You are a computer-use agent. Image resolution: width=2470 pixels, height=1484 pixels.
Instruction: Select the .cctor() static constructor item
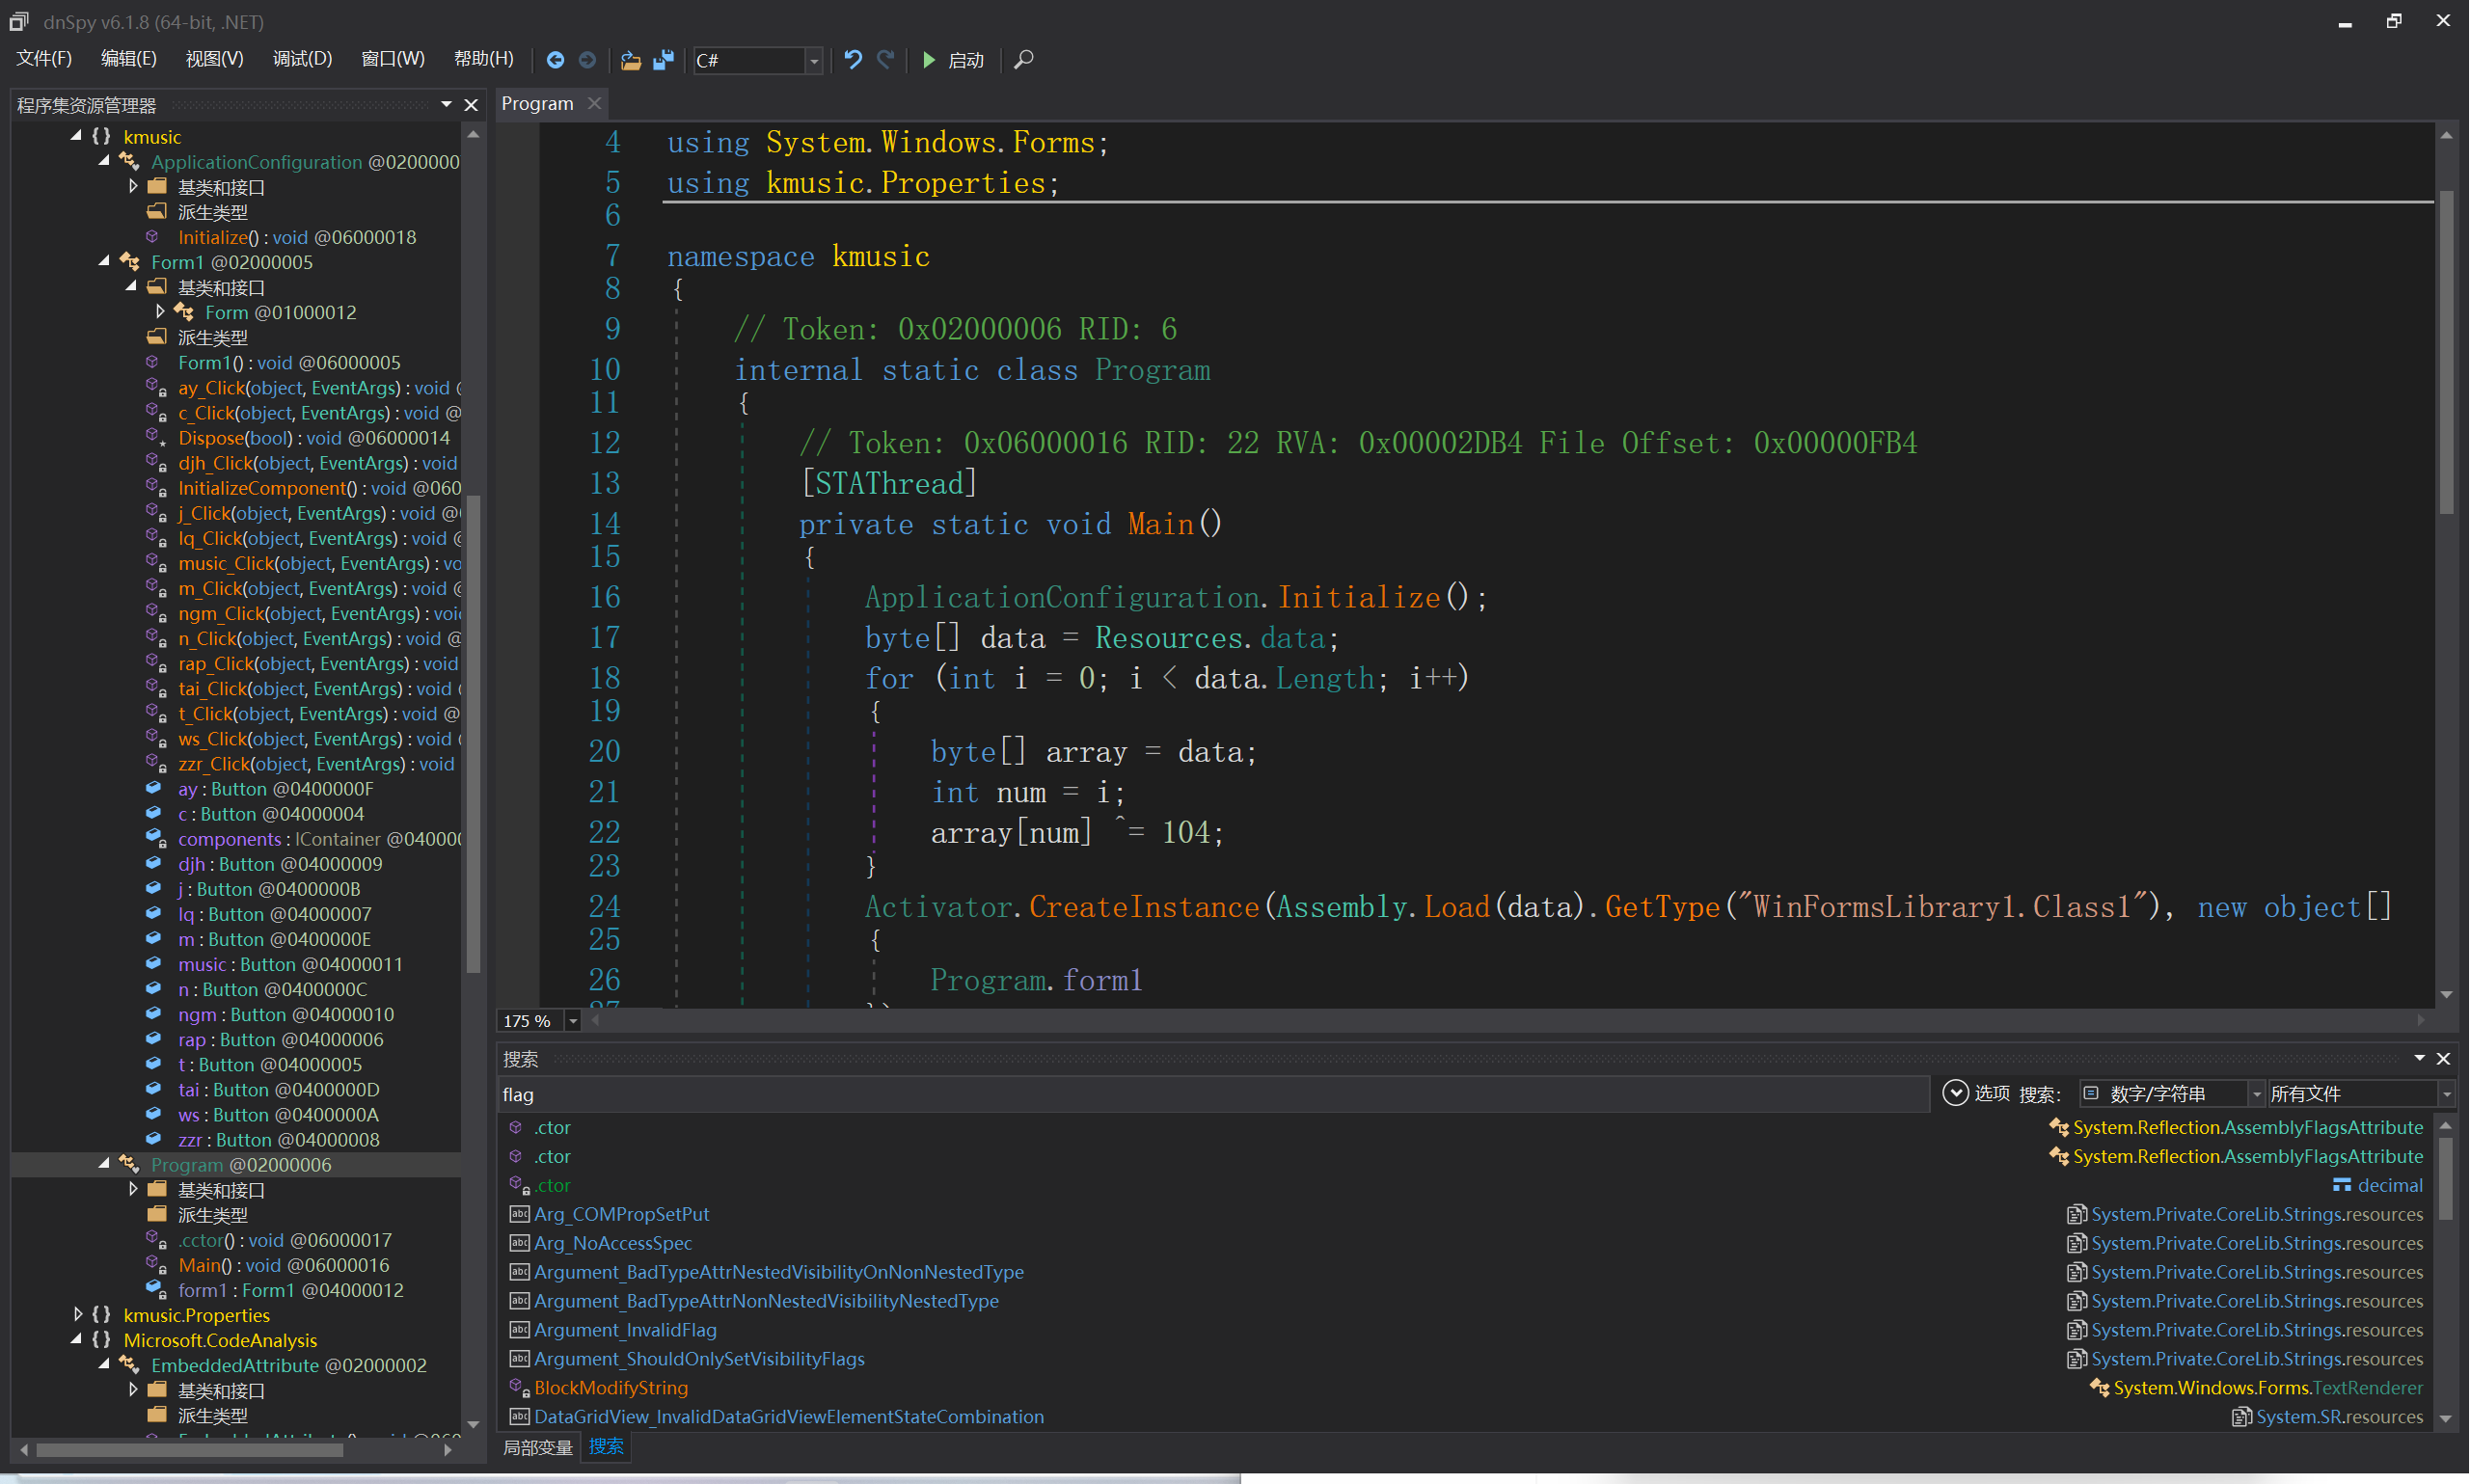click(284, 1239)
